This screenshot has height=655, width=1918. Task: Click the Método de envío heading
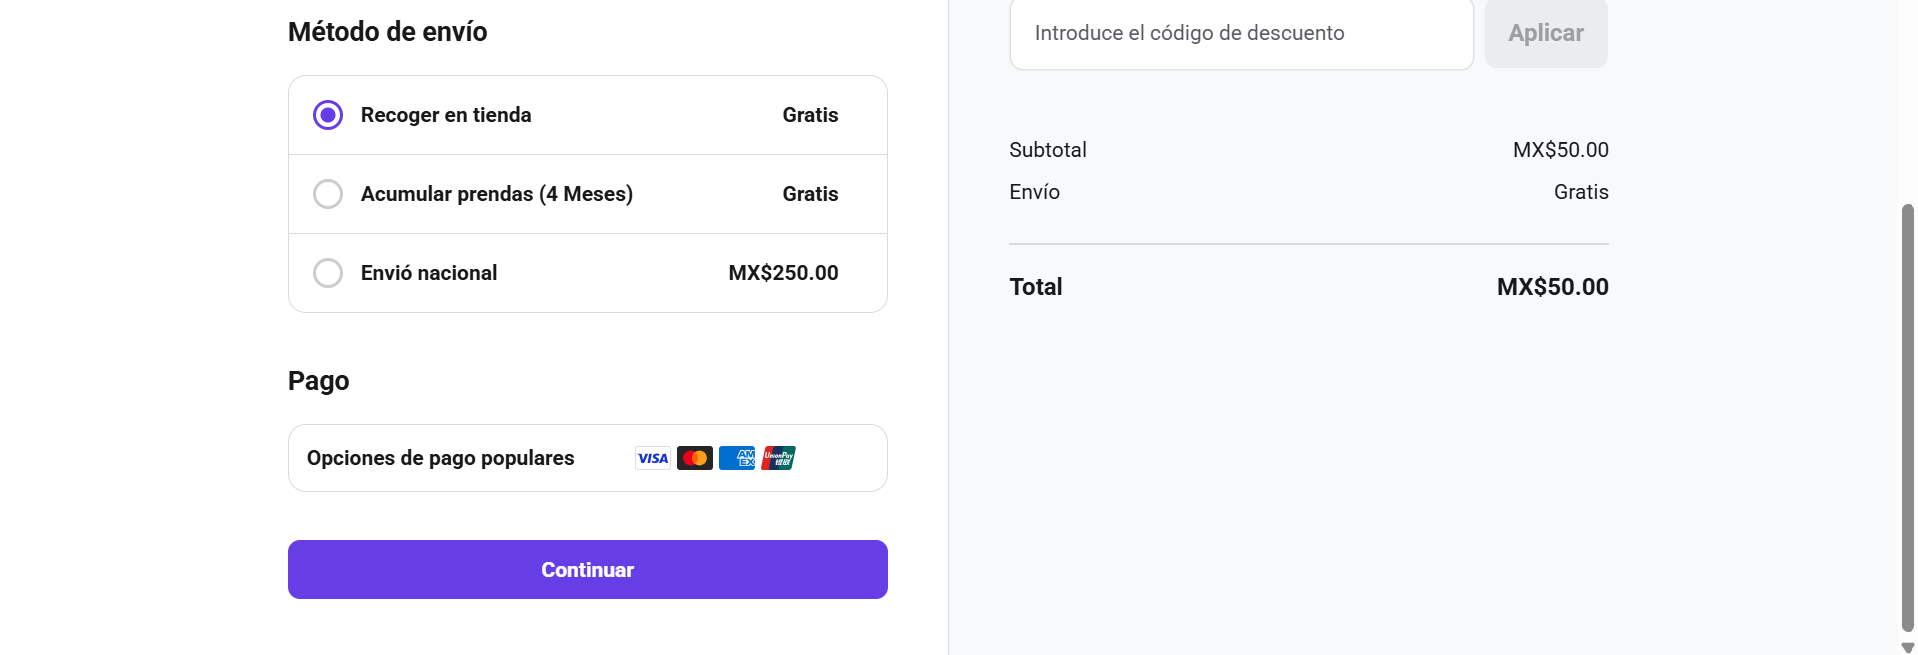point(388,32)
